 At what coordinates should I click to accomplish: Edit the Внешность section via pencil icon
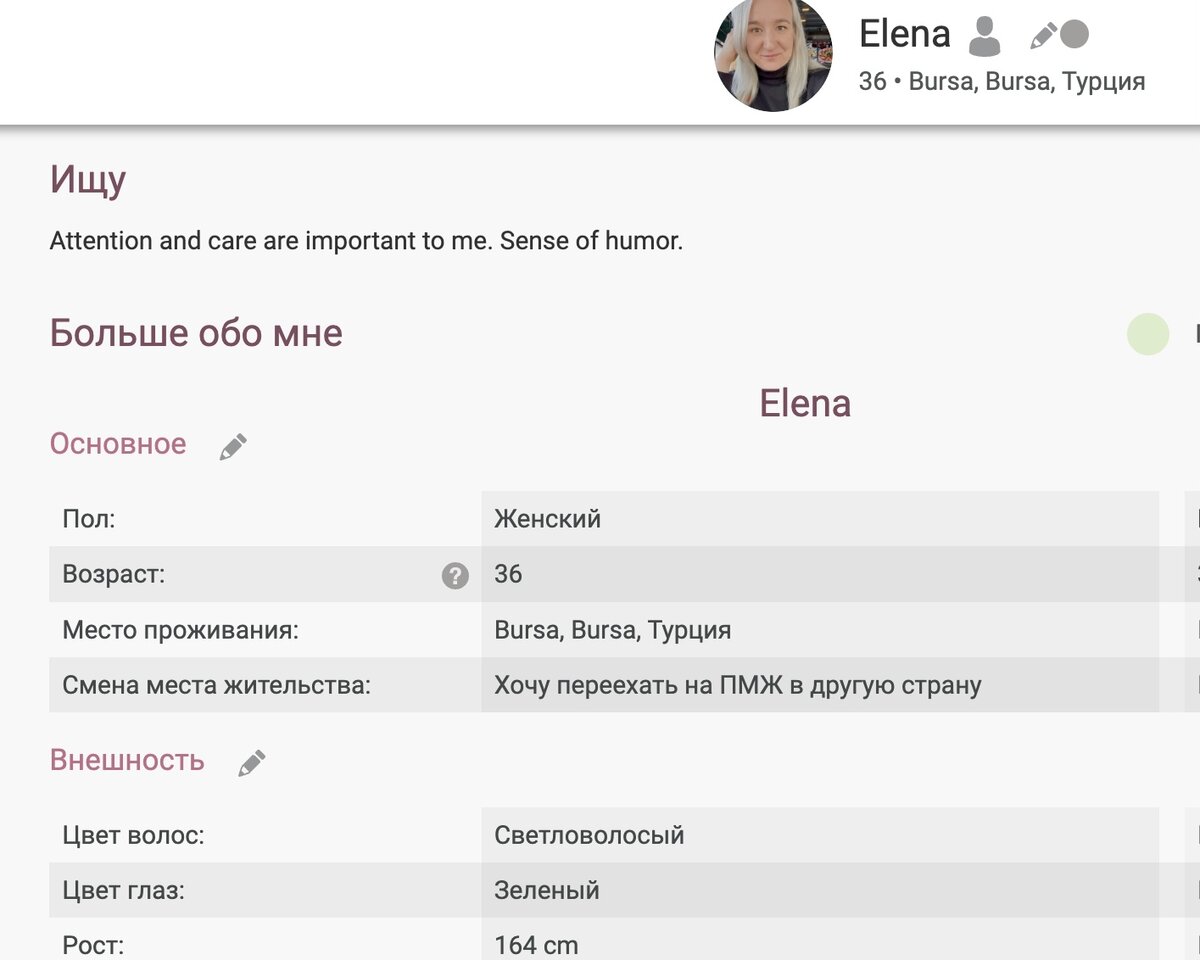point(252,763)
